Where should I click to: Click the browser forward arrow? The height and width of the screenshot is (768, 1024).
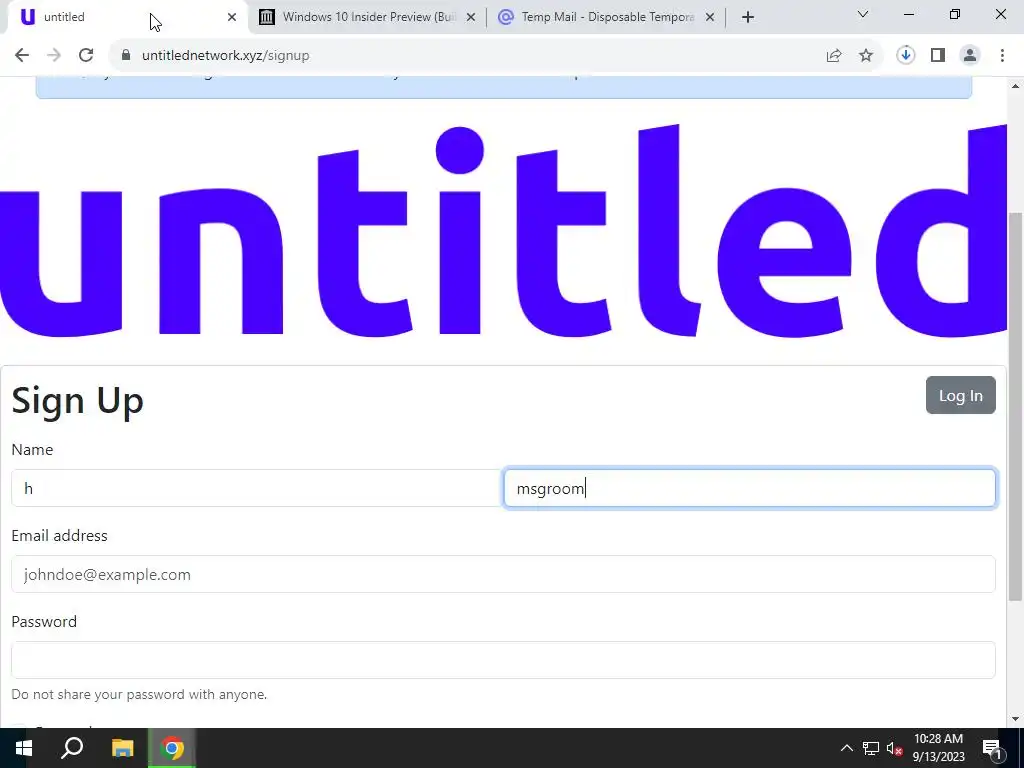[54, 56]
